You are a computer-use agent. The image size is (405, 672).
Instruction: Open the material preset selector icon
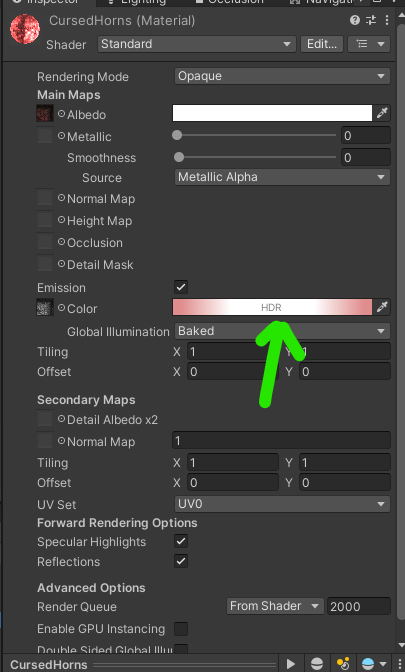pyautogui.click(x=371, y=20)
